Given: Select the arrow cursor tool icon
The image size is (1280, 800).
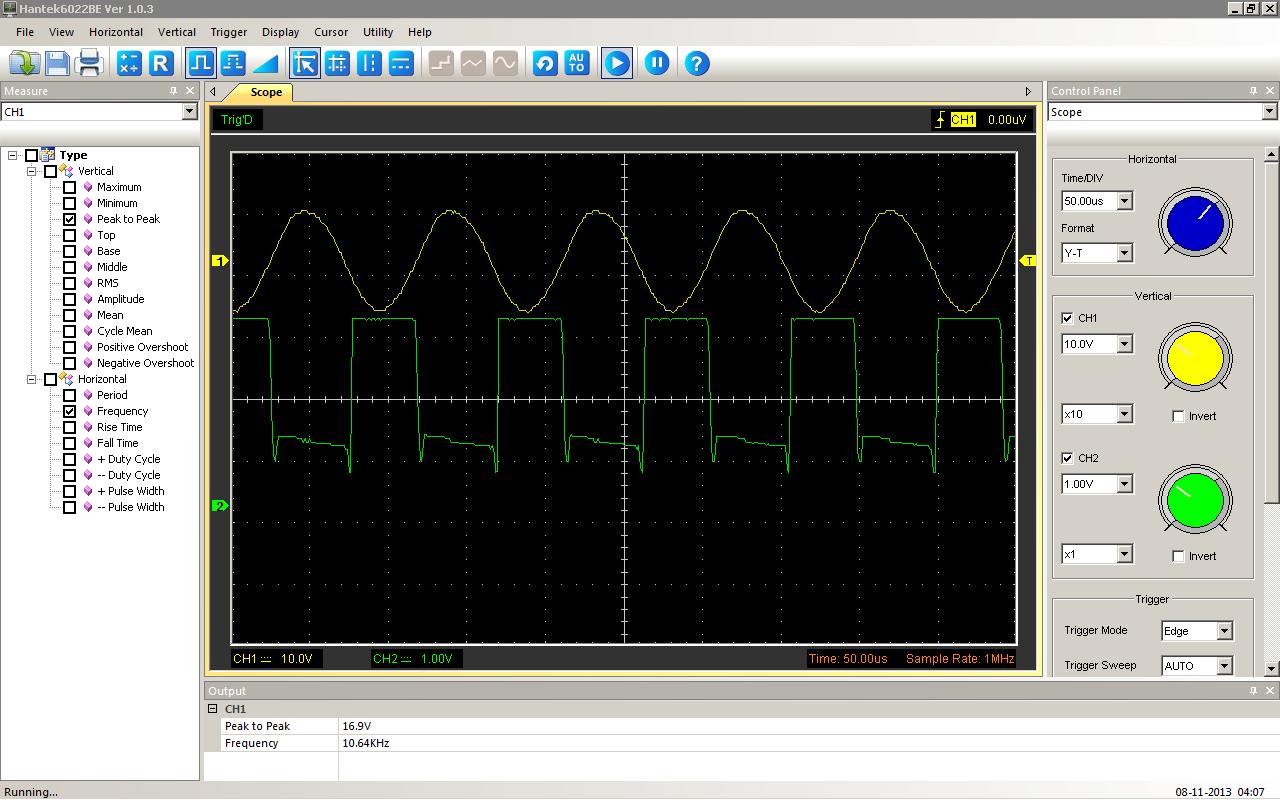Looking at the screenshot, I should [x=305, y=63].
